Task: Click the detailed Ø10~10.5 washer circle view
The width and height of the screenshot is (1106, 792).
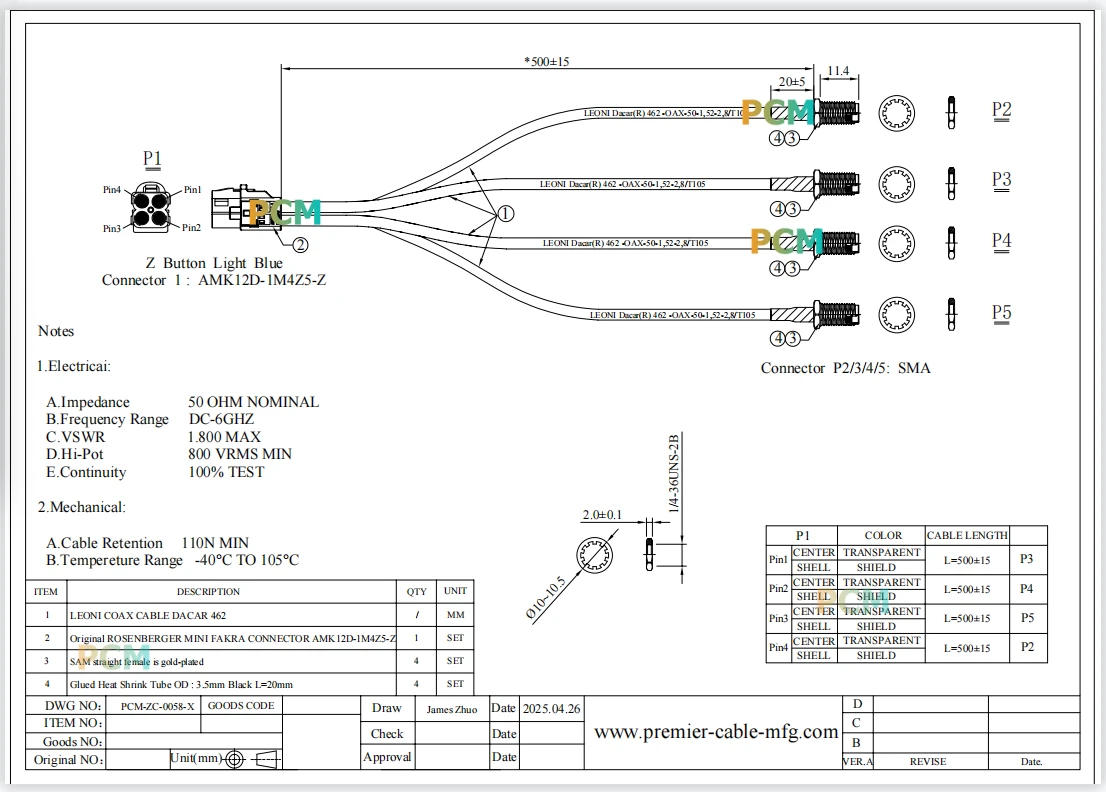Action: click(x=595, y=554)
